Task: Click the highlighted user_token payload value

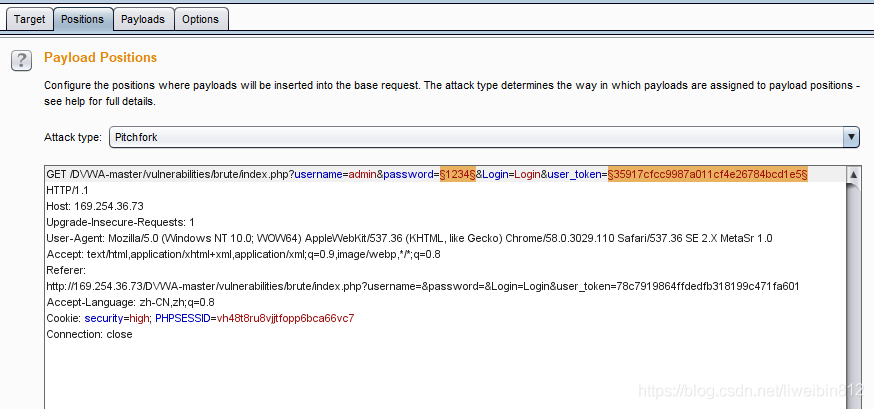Action: (708, 174)
